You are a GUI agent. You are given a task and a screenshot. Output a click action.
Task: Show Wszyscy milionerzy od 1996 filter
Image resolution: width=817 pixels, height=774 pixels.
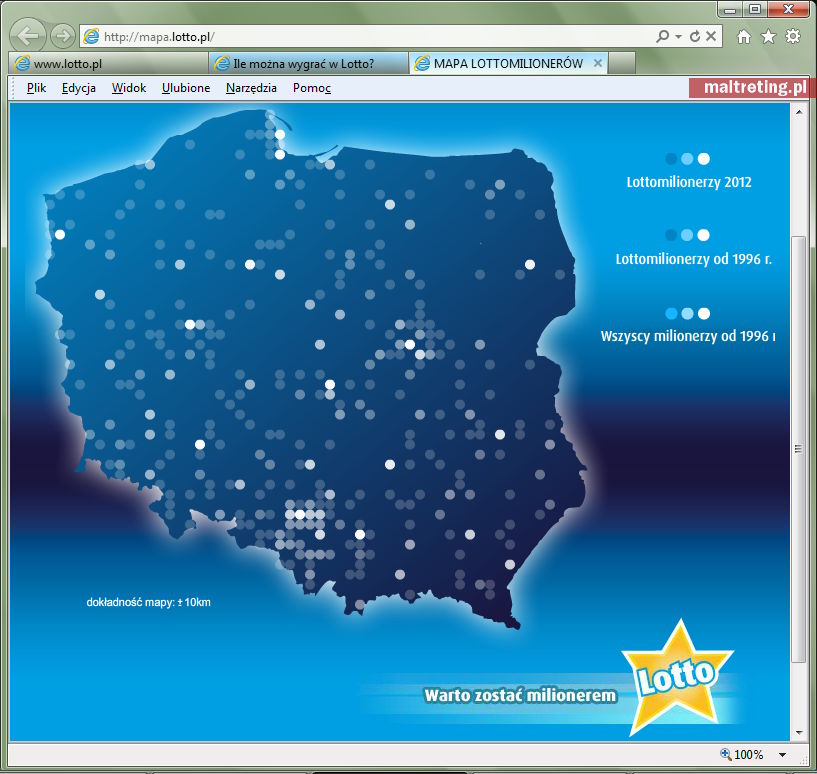click(688, 336)
